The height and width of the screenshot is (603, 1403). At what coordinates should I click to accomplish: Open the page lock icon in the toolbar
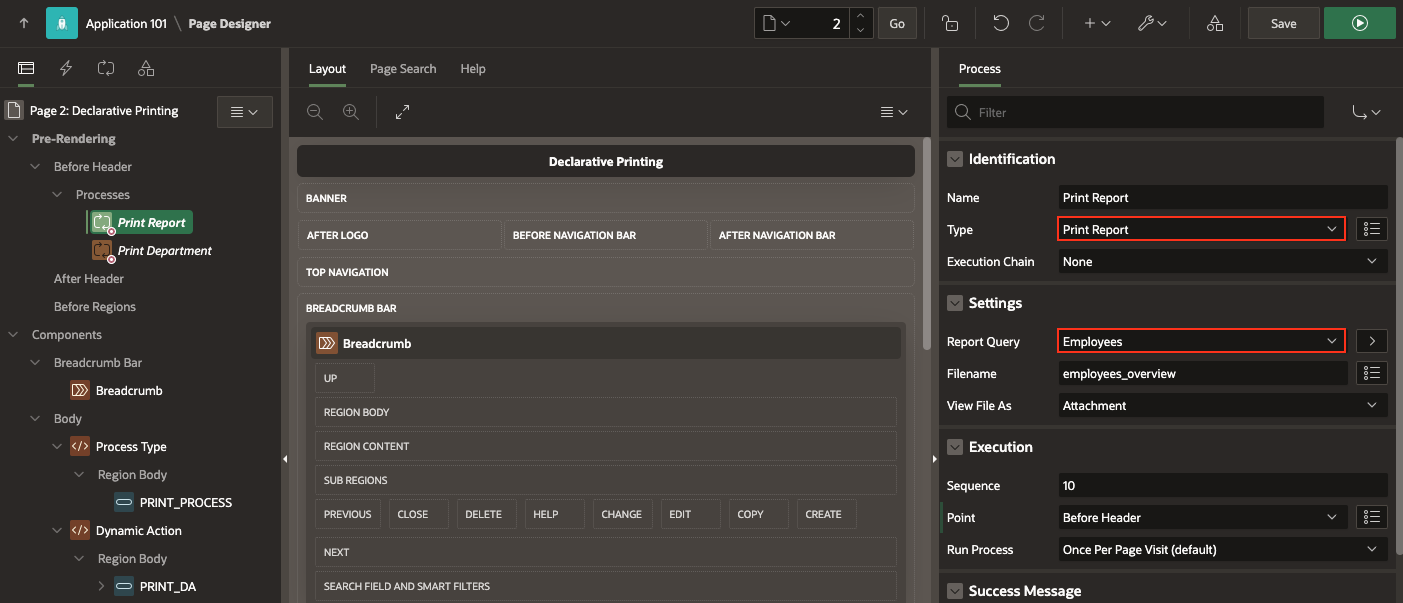point(950,22)
